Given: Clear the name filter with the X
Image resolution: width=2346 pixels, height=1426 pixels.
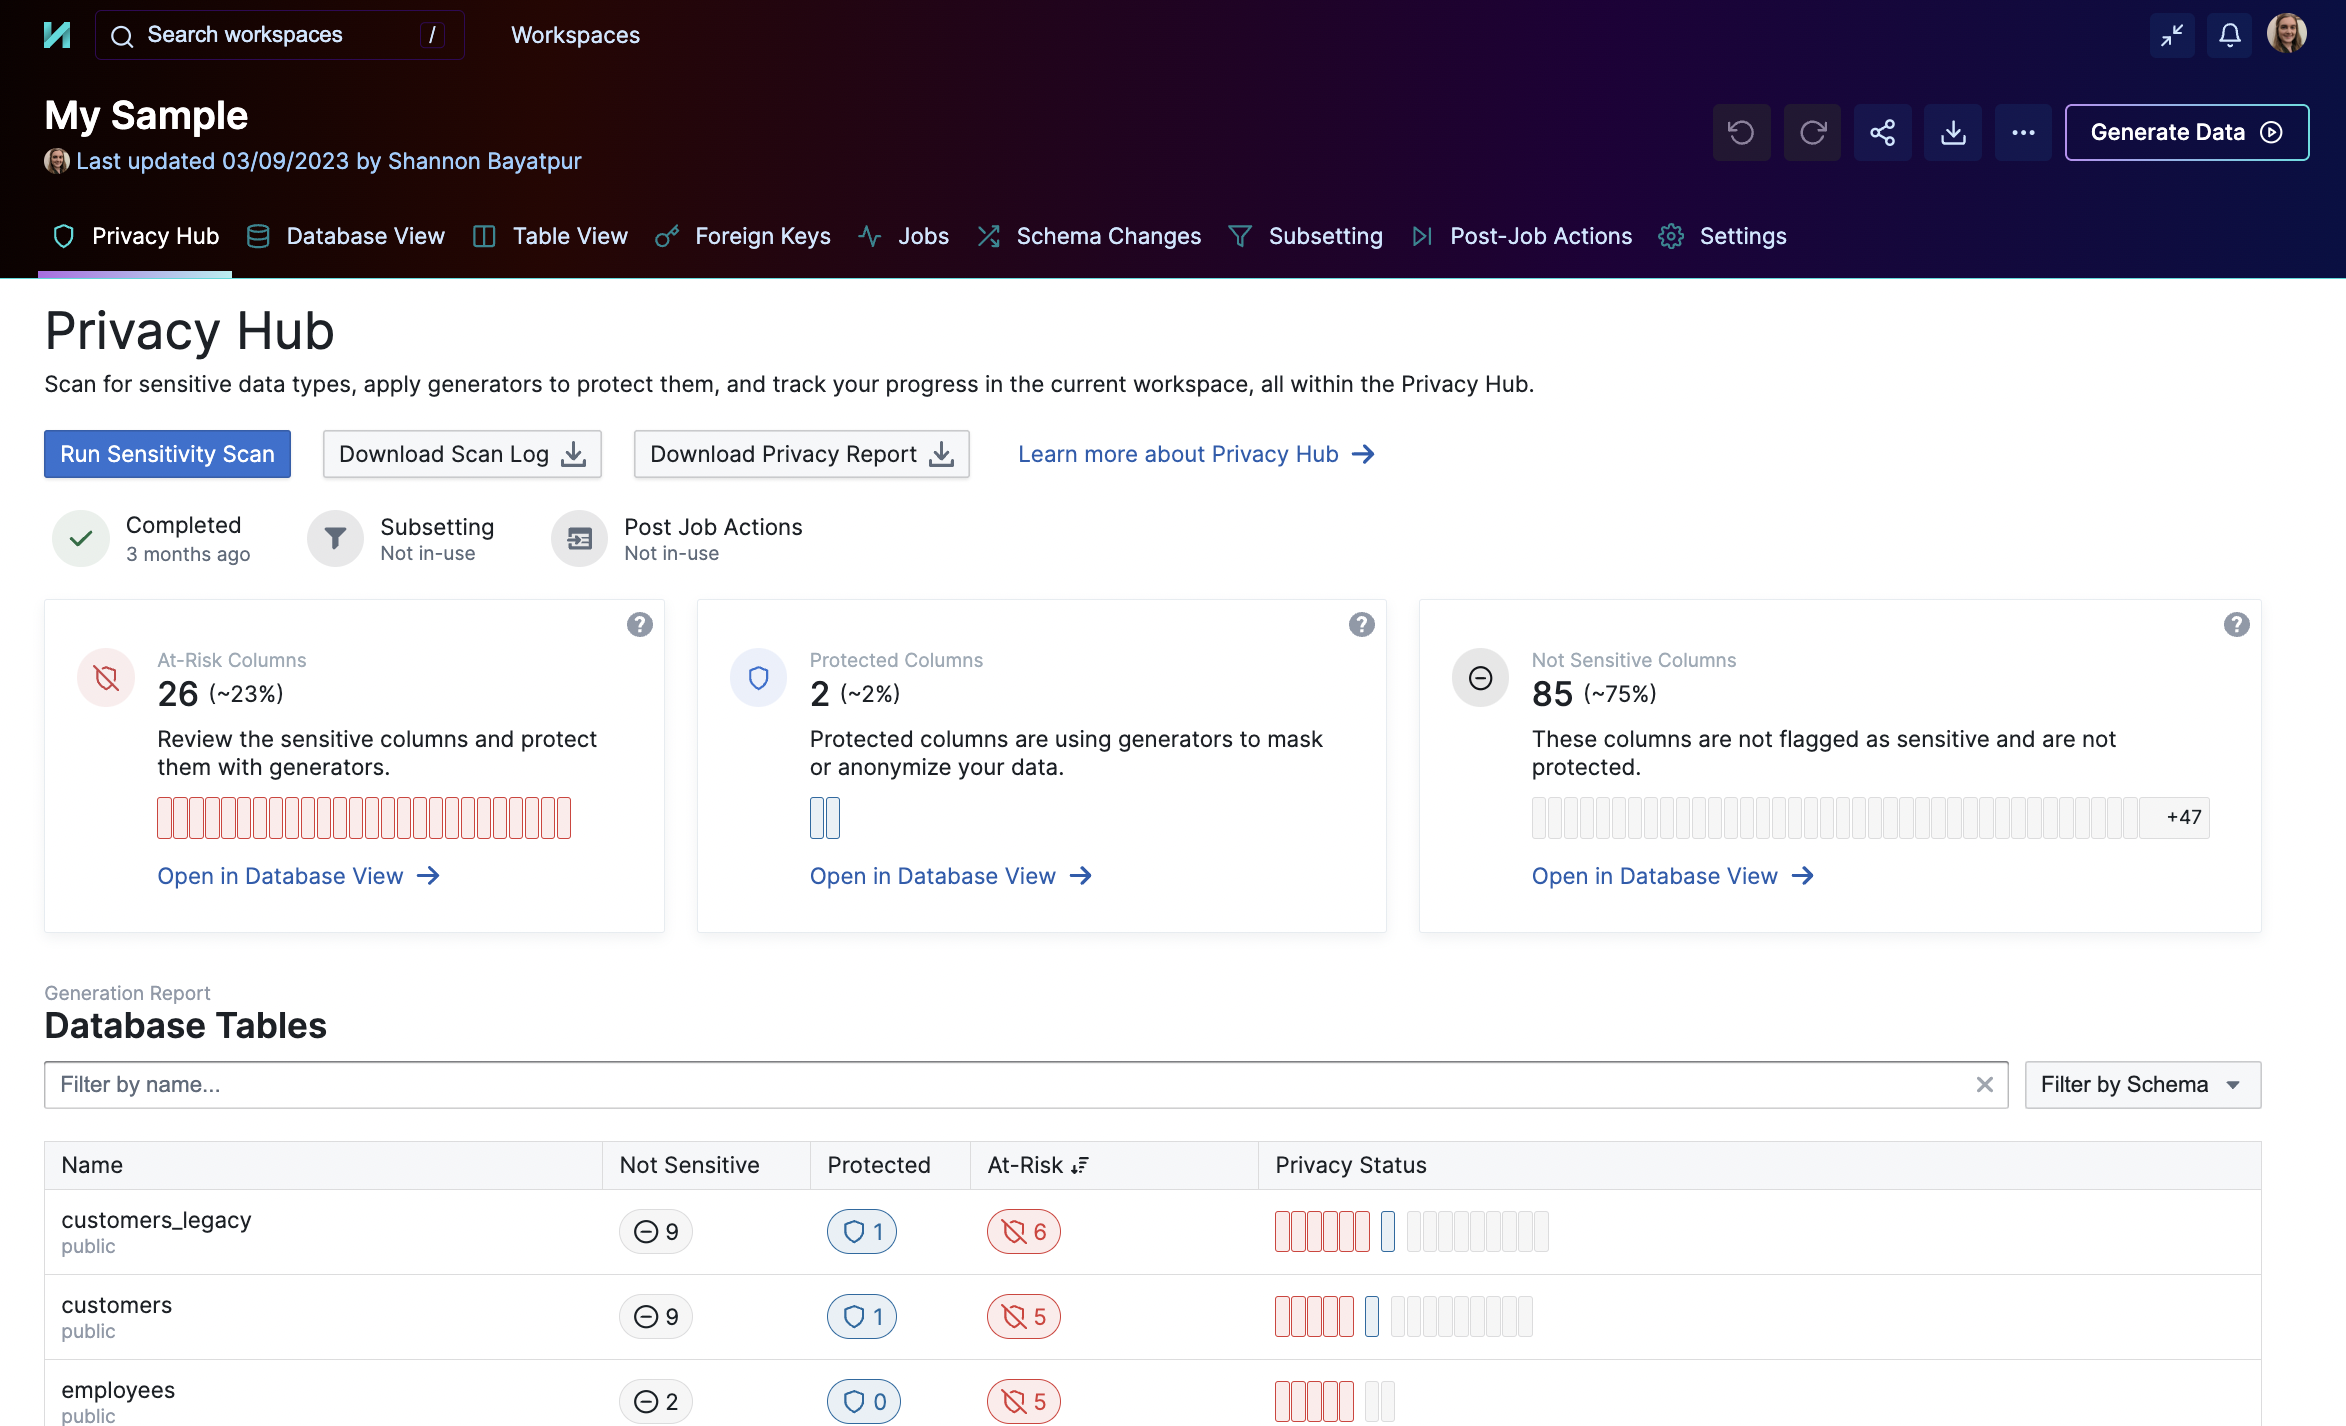Looking at the screenshot, I should 1984,1084.
